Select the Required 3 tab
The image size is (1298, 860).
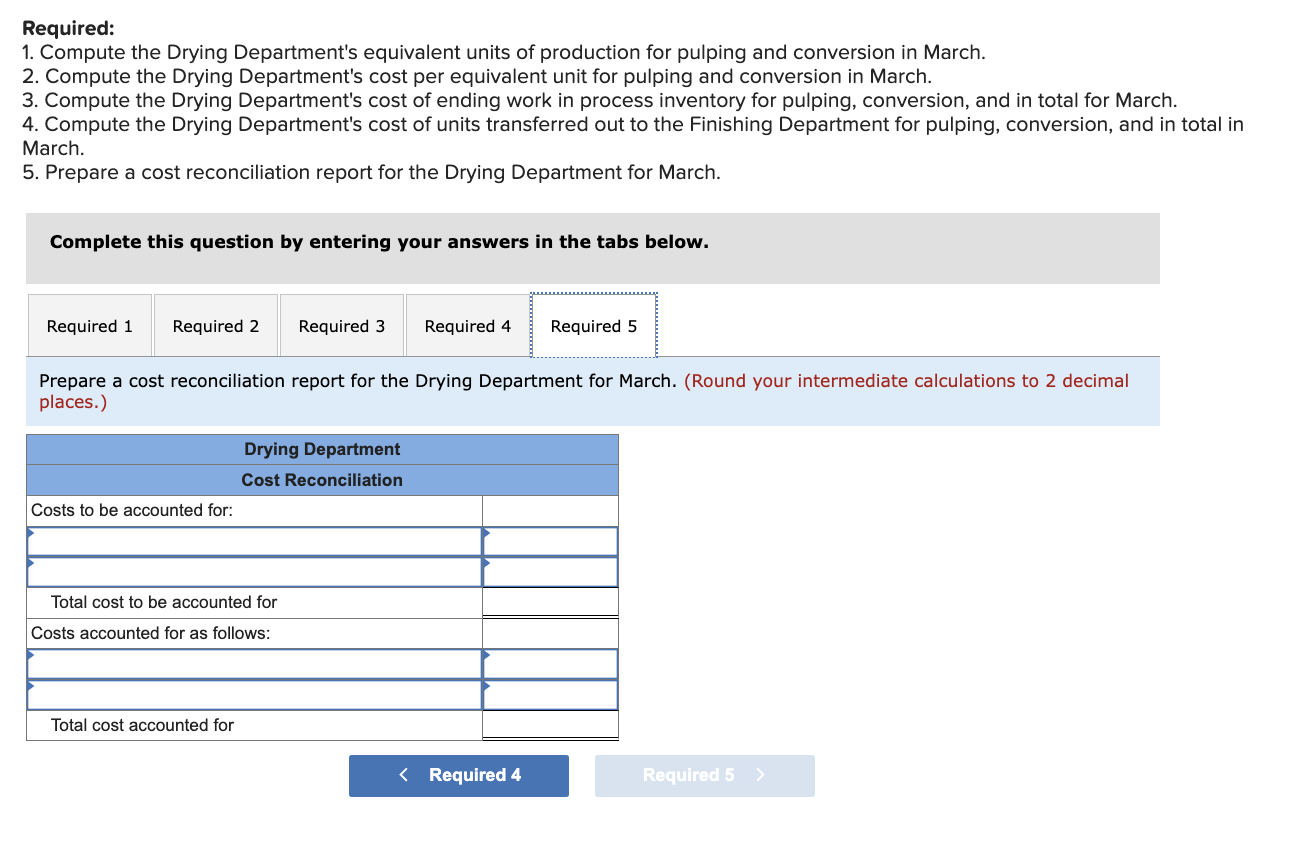[x=342, y=326]
